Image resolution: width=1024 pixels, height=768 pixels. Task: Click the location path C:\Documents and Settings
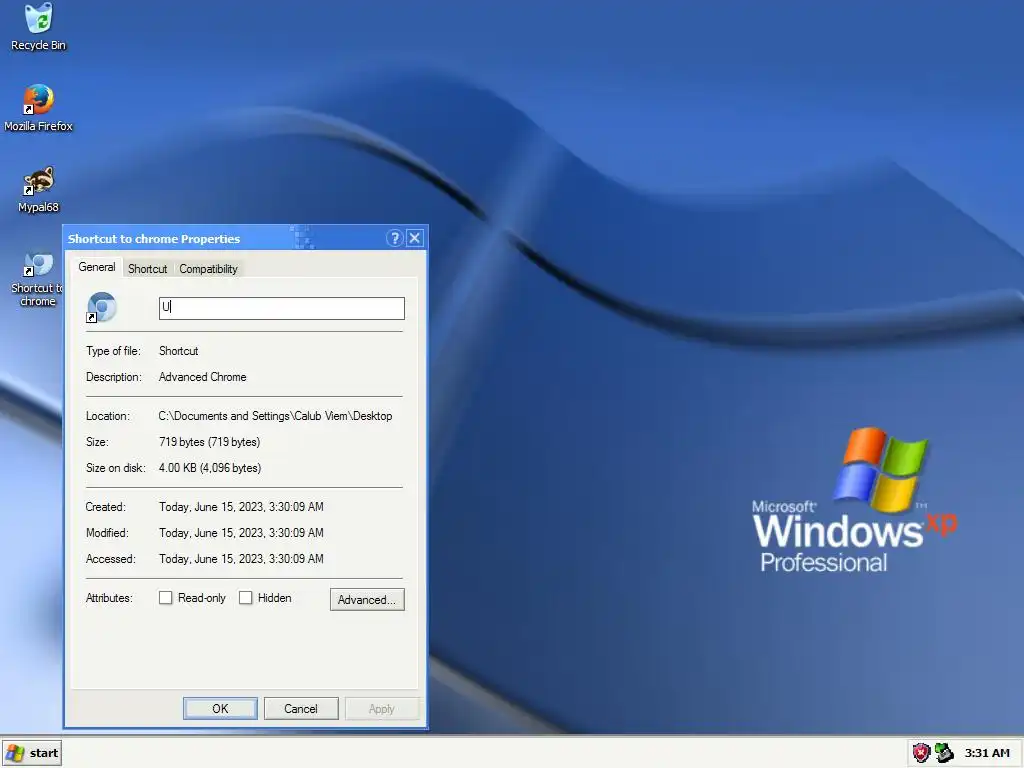click(x=275, y=416)
